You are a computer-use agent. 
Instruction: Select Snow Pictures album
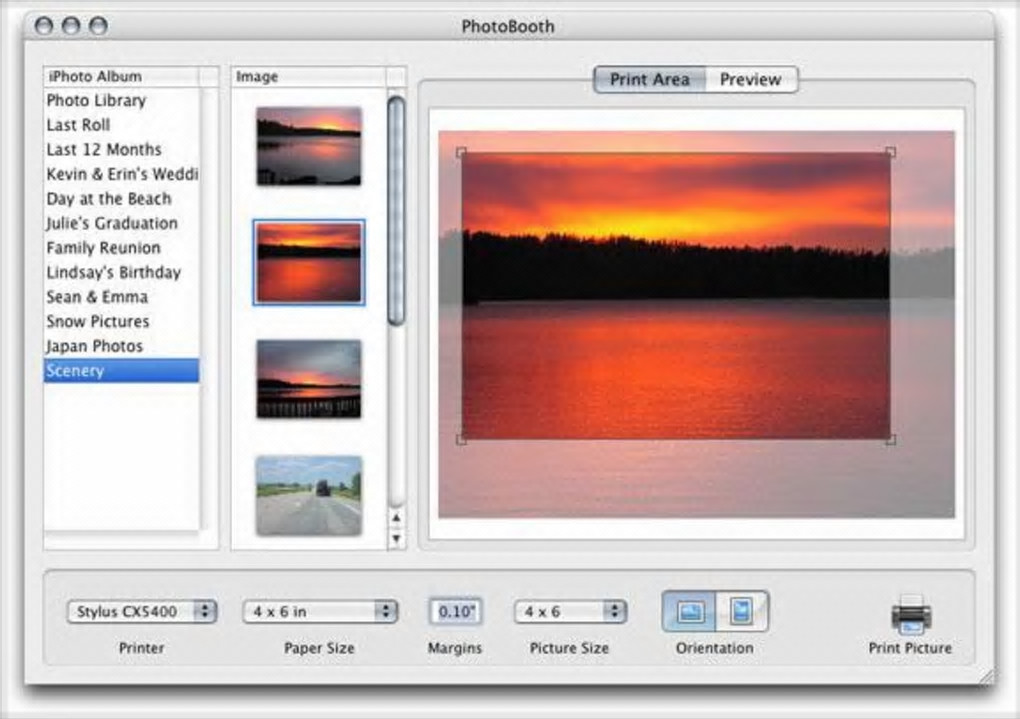tap(122, 321)
